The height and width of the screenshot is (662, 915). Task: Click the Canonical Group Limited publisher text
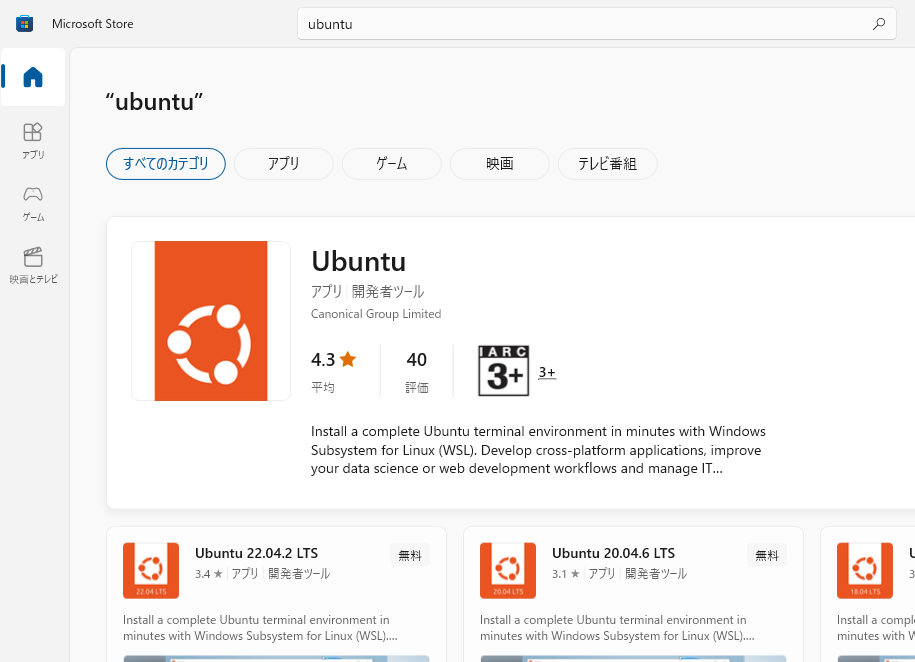click(x=376, y=314)
